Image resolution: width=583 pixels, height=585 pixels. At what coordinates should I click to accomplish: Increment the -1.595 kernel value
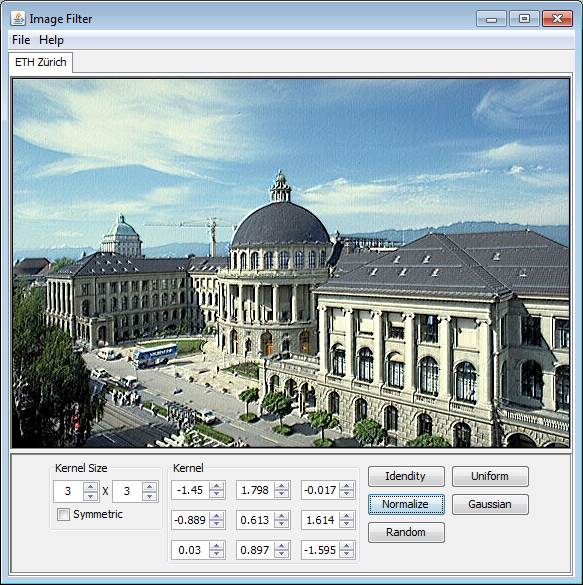click(x=346, y=546)
